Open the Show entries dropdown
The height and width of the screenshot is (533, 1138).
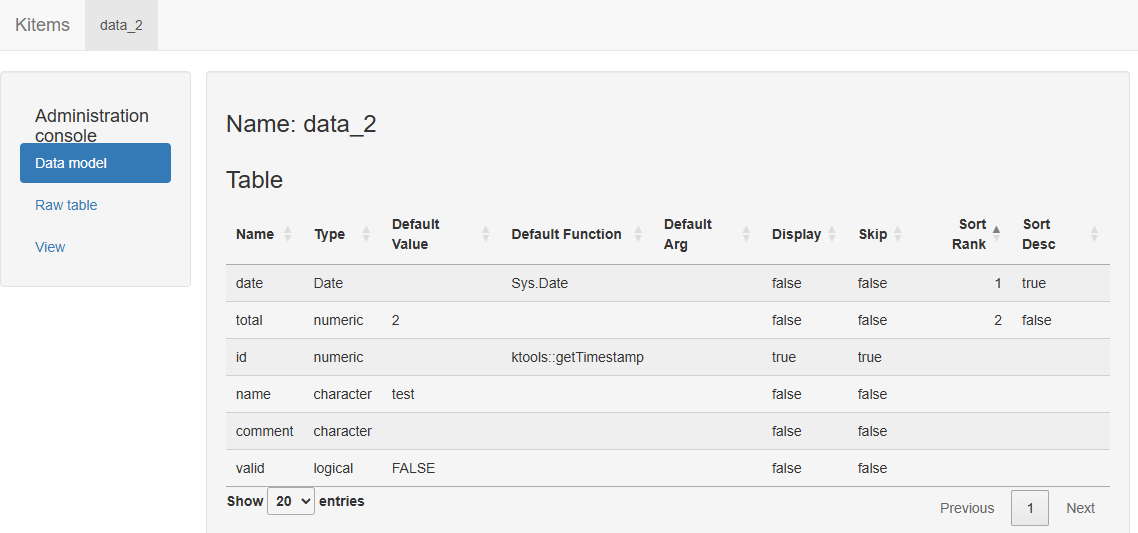click(x=291, y=501)
